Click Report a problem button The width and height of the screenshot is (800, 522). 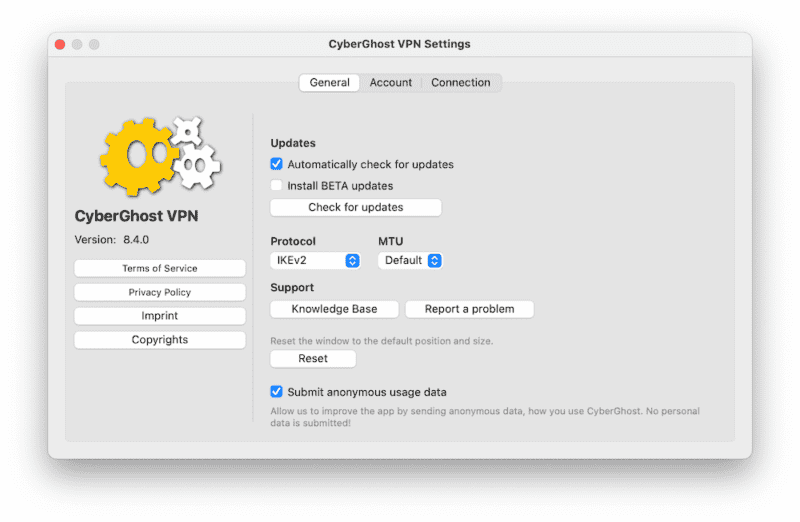(469, 309)
